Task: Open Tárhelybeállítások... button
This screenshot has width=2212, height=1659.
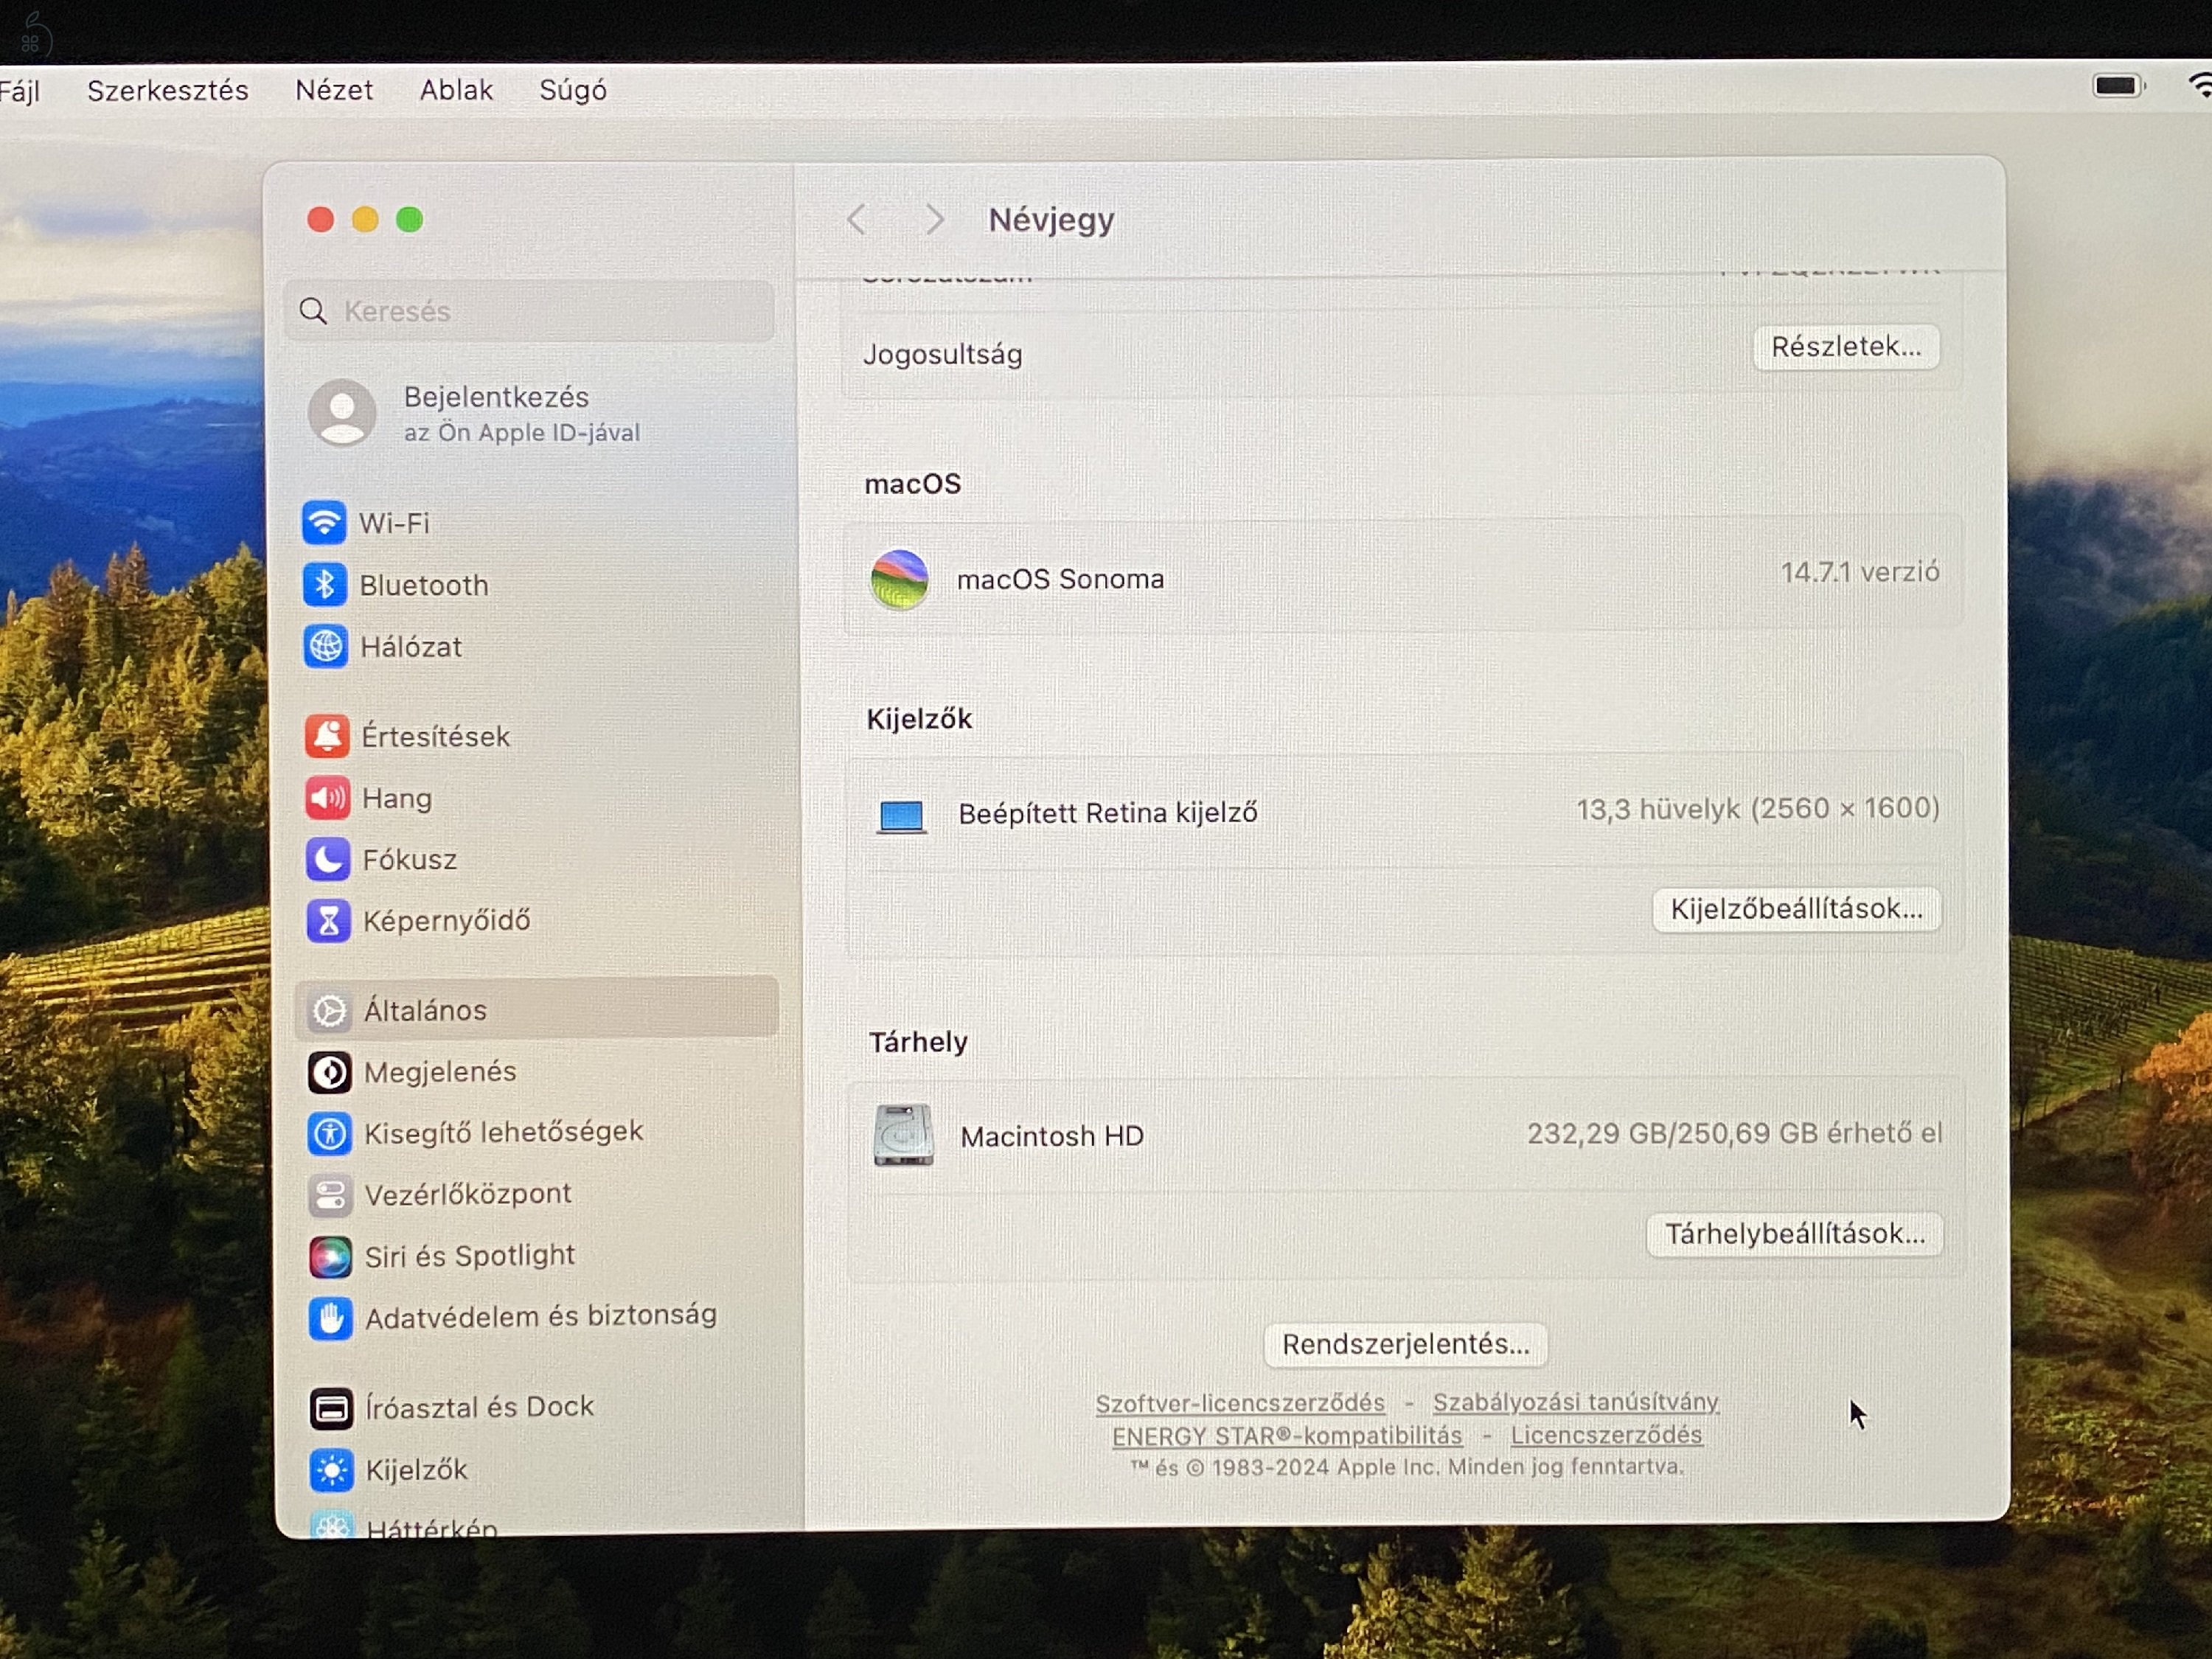Action: (x=1795, y=1234)
